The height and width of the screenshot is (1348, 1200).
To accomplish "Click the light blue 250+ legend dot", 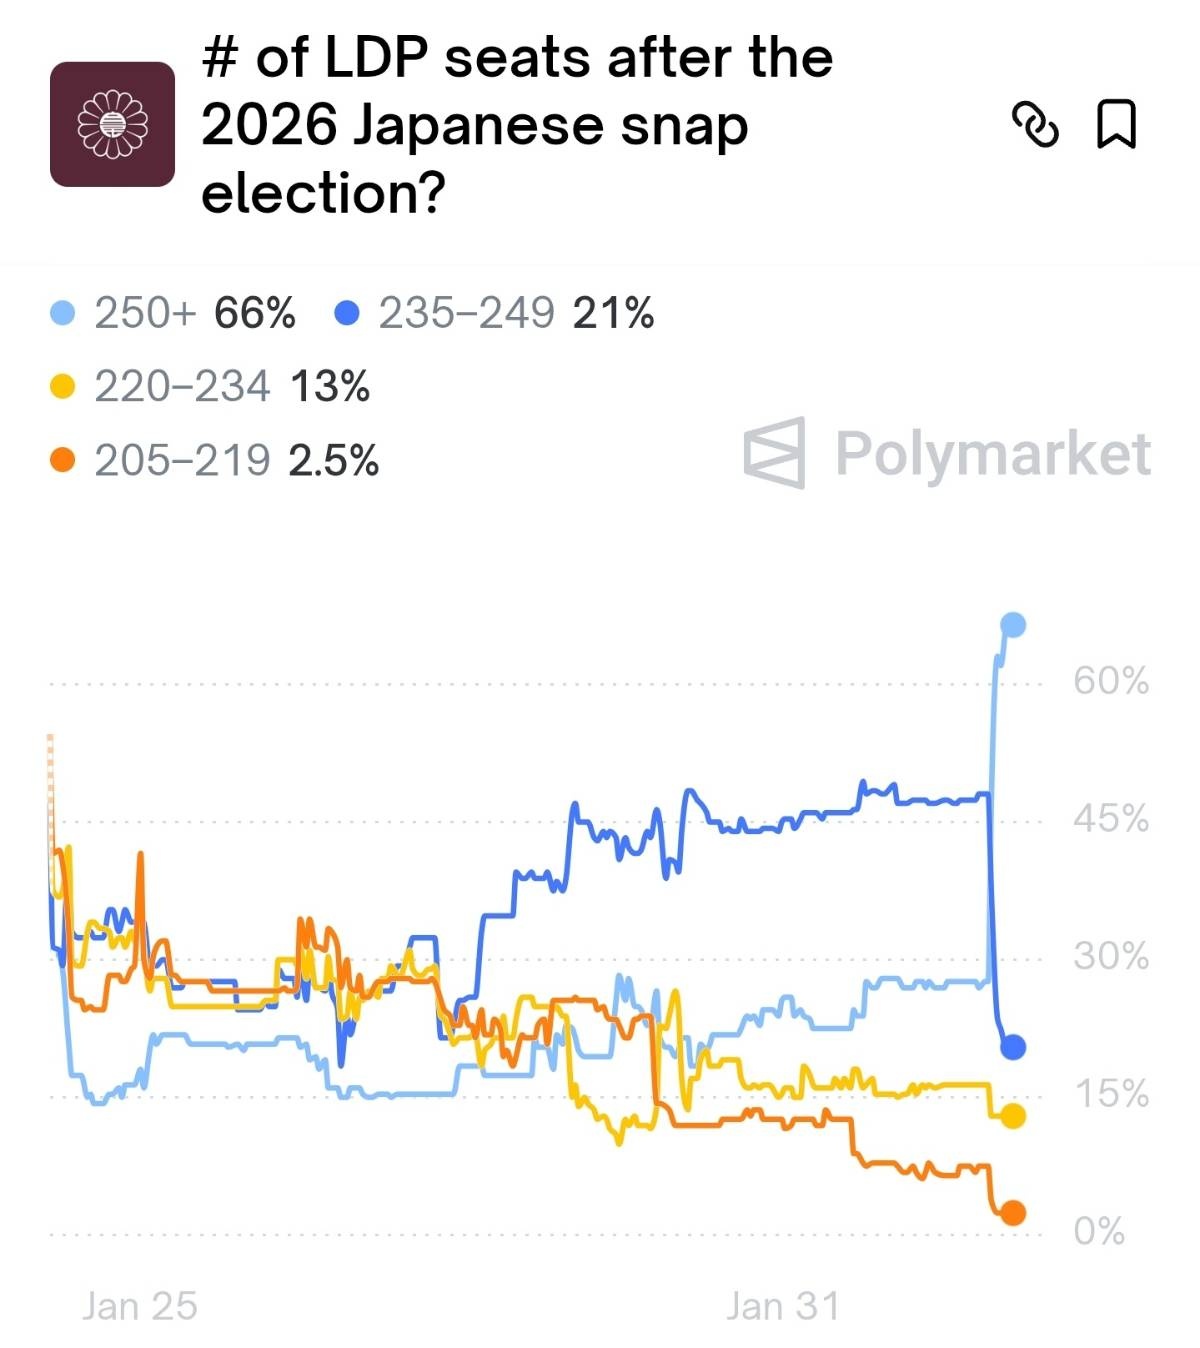I will (63, 314).
